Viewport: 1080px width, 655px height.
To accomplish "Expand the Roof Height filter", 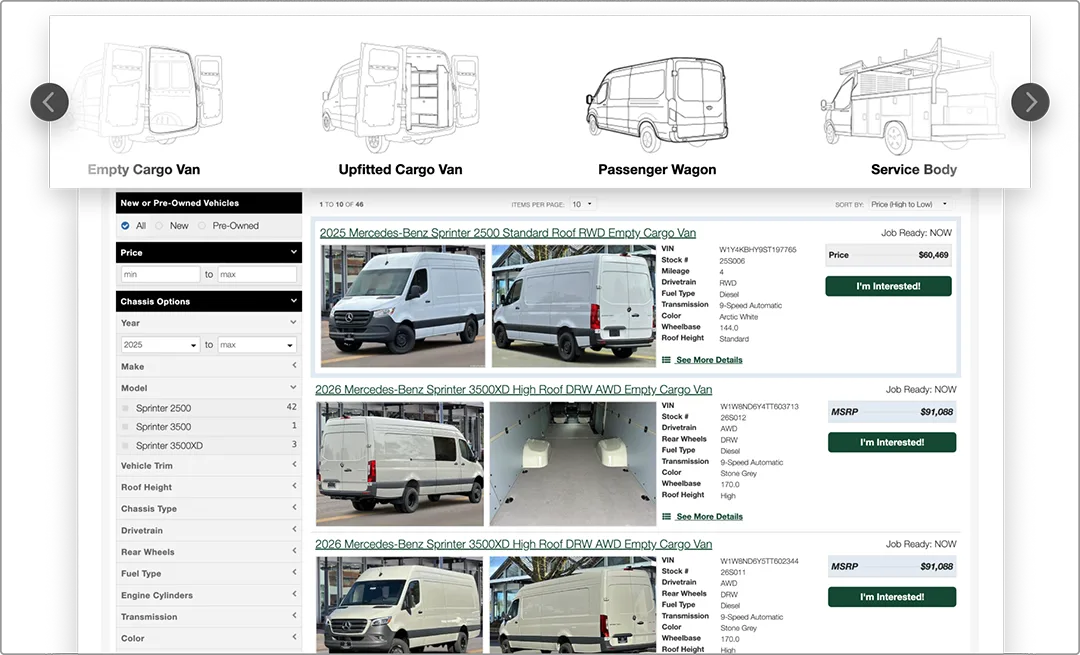I will pos(209,487).
